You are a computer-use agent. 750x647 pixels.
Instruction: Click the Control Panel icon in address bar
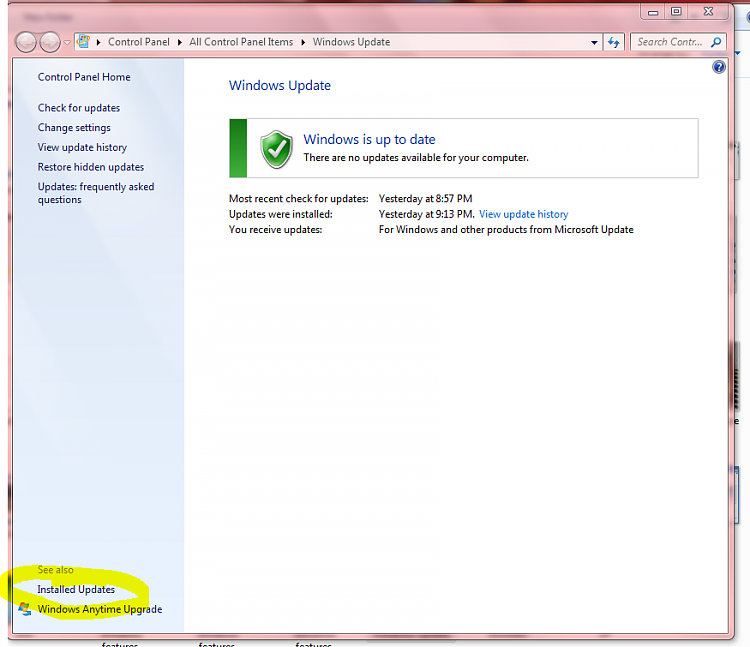(83, 42)
